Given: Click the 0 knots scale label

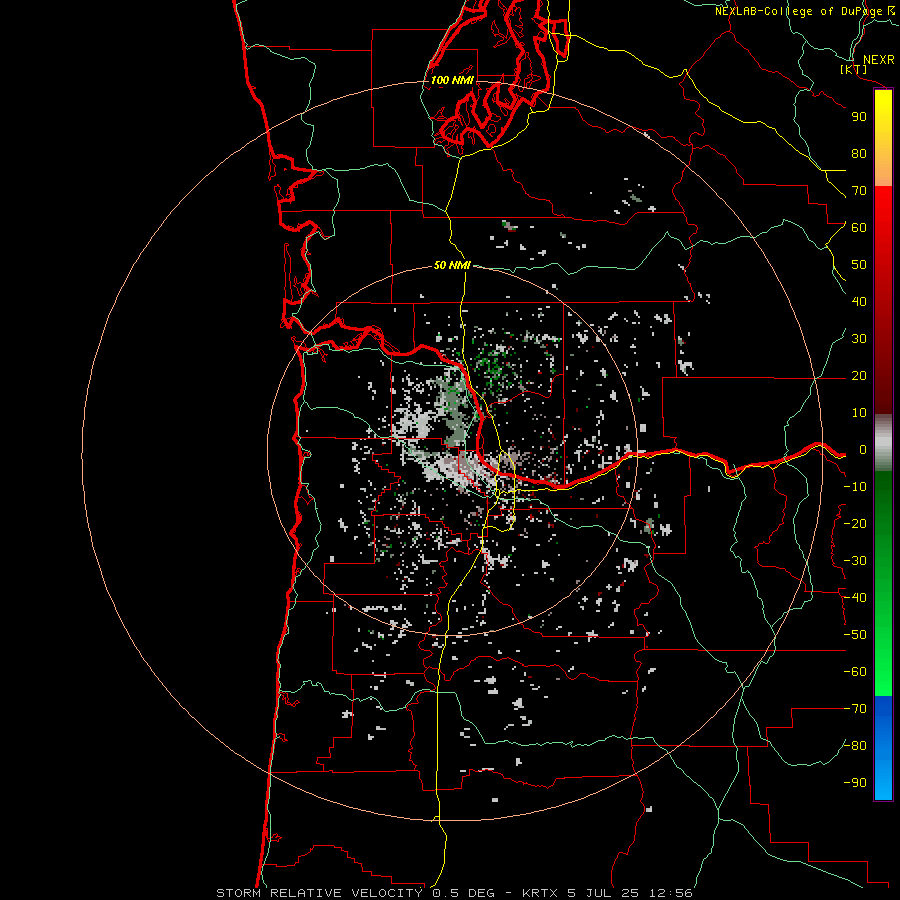Looking at the screenshot, I should click(x=862, y=450).
